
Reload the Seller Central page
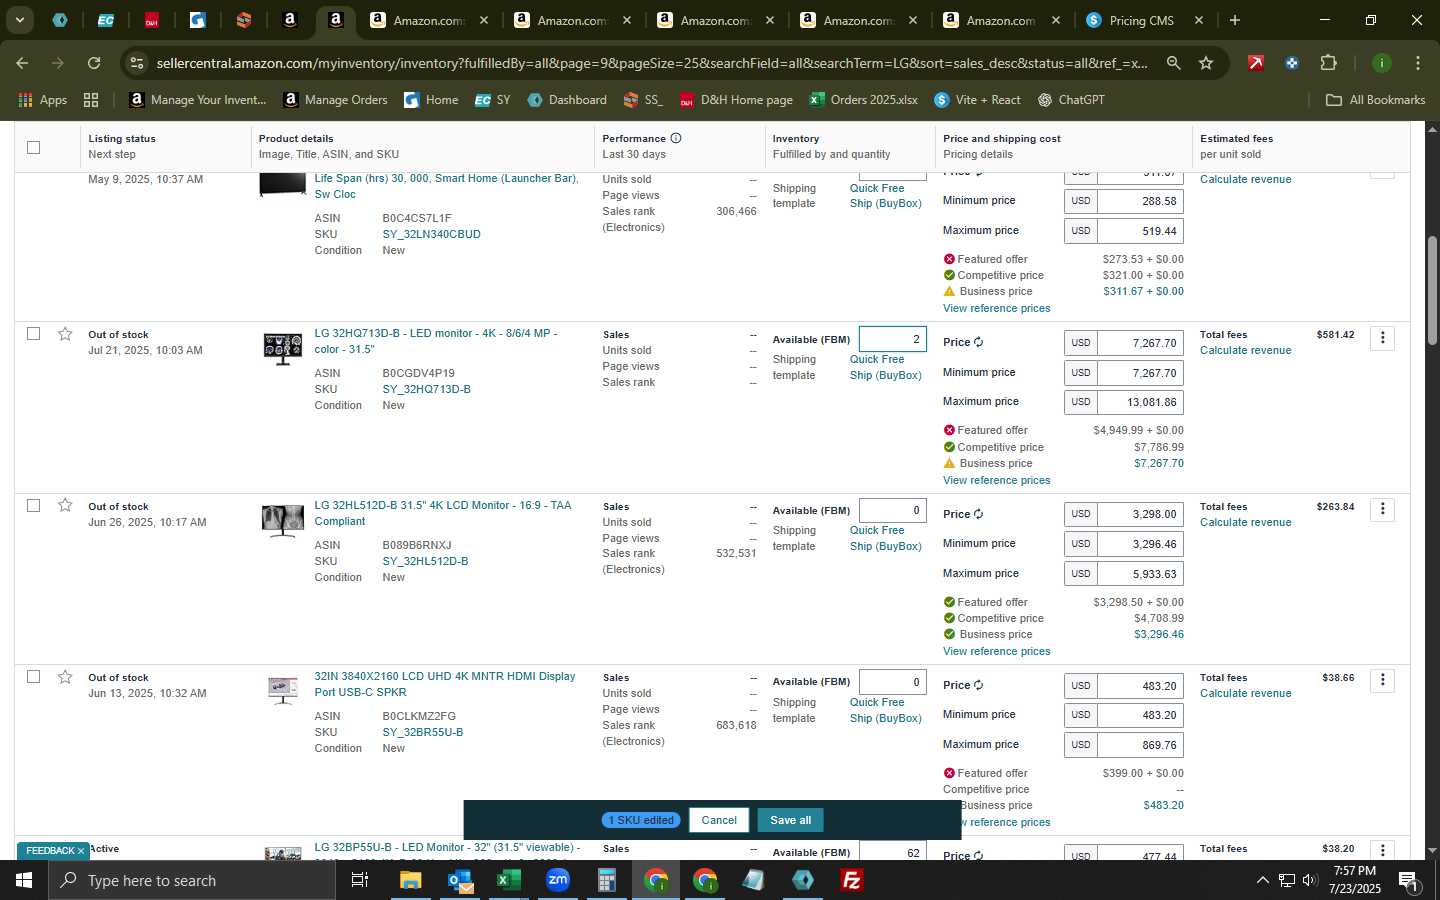[x=94, y=63]
